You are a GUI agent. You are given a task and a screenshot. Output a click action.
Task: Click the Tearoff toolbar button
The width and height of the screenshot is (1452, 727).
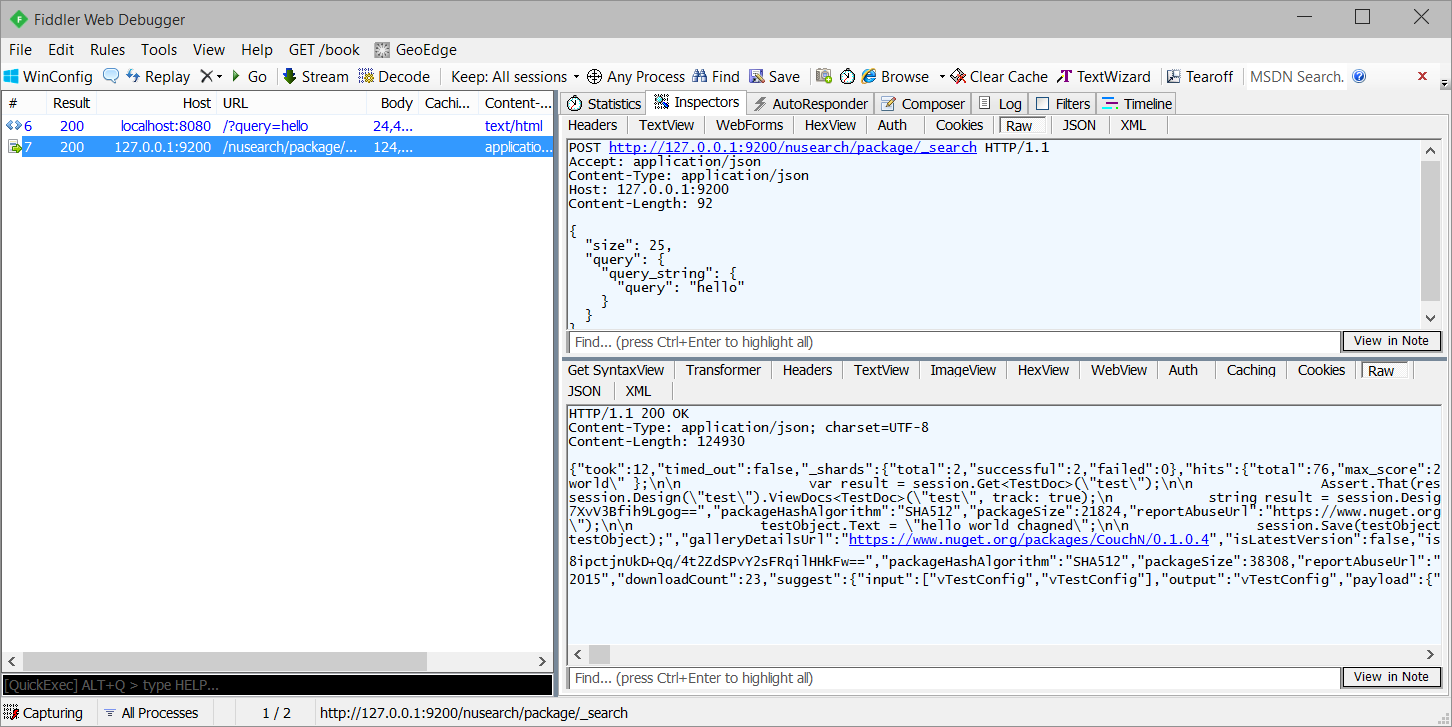coord(1200,76)
